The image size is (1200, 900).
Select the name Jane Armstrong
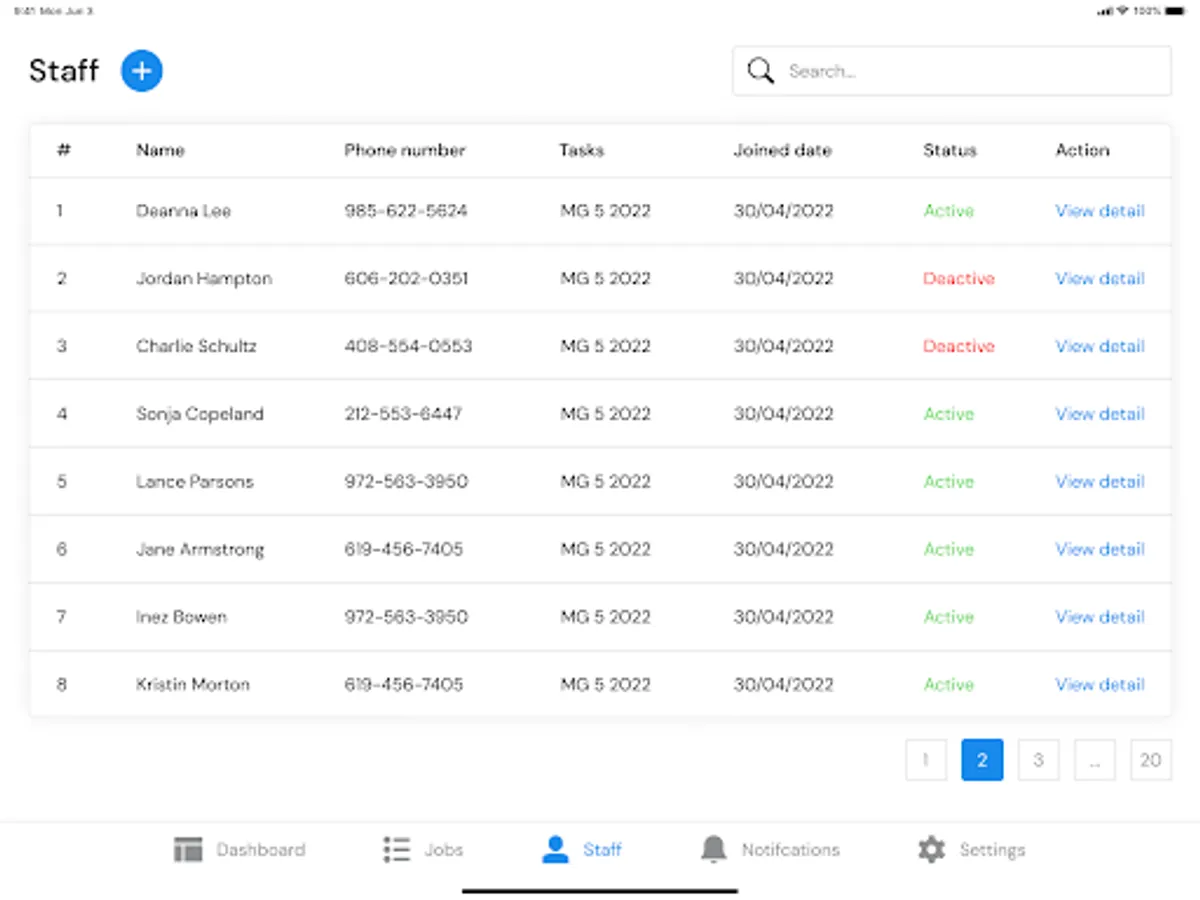[x=201, y=549]
